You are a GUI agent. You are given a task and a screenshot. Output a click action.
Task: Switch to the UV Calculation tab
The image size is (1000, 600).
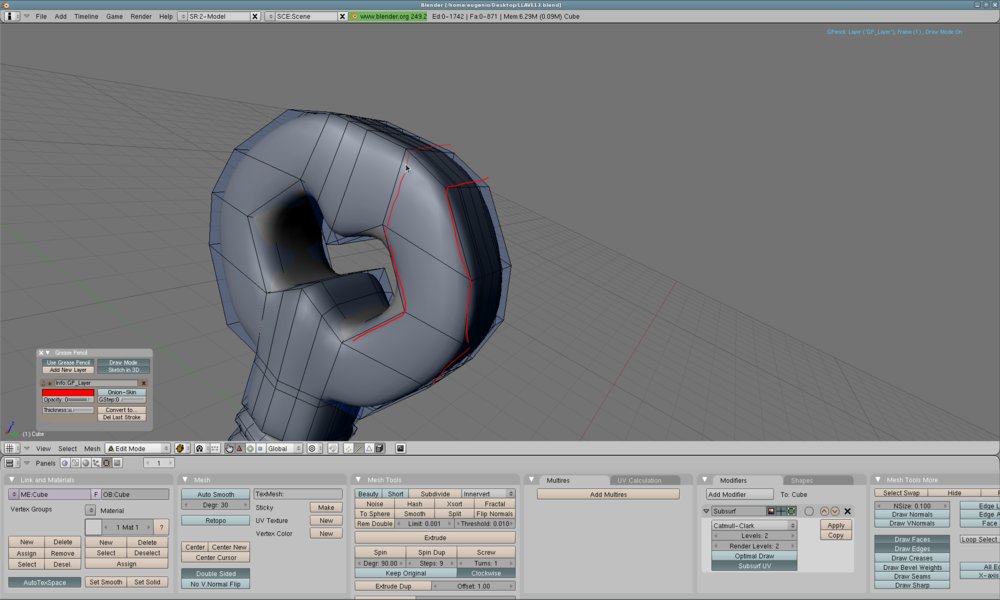(x=638, y=480)
